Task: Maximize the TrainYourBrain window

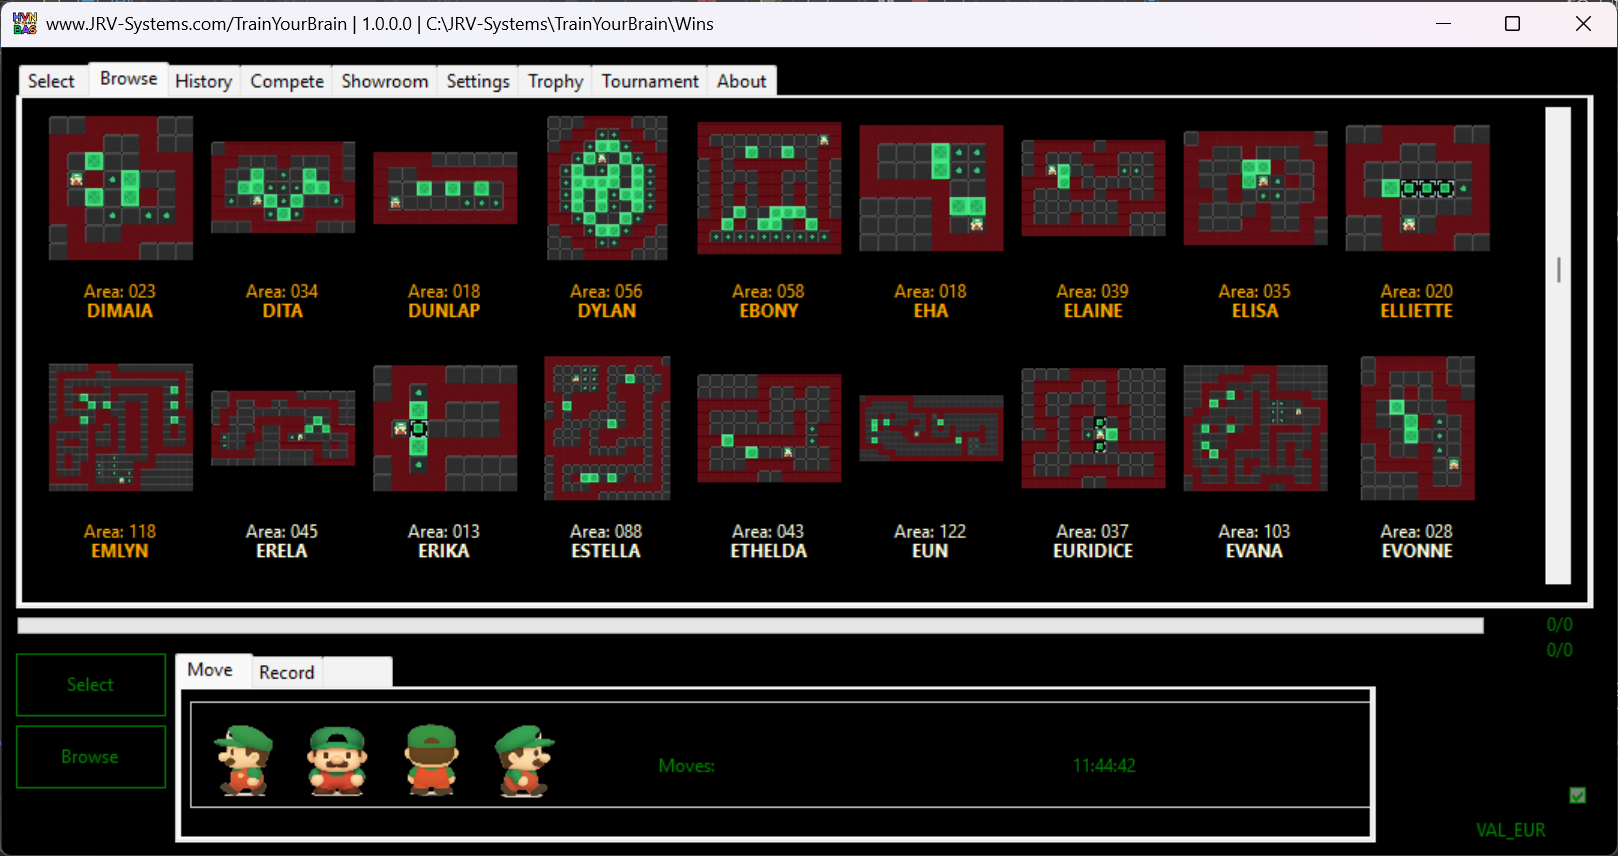Action: (1512, 24)
